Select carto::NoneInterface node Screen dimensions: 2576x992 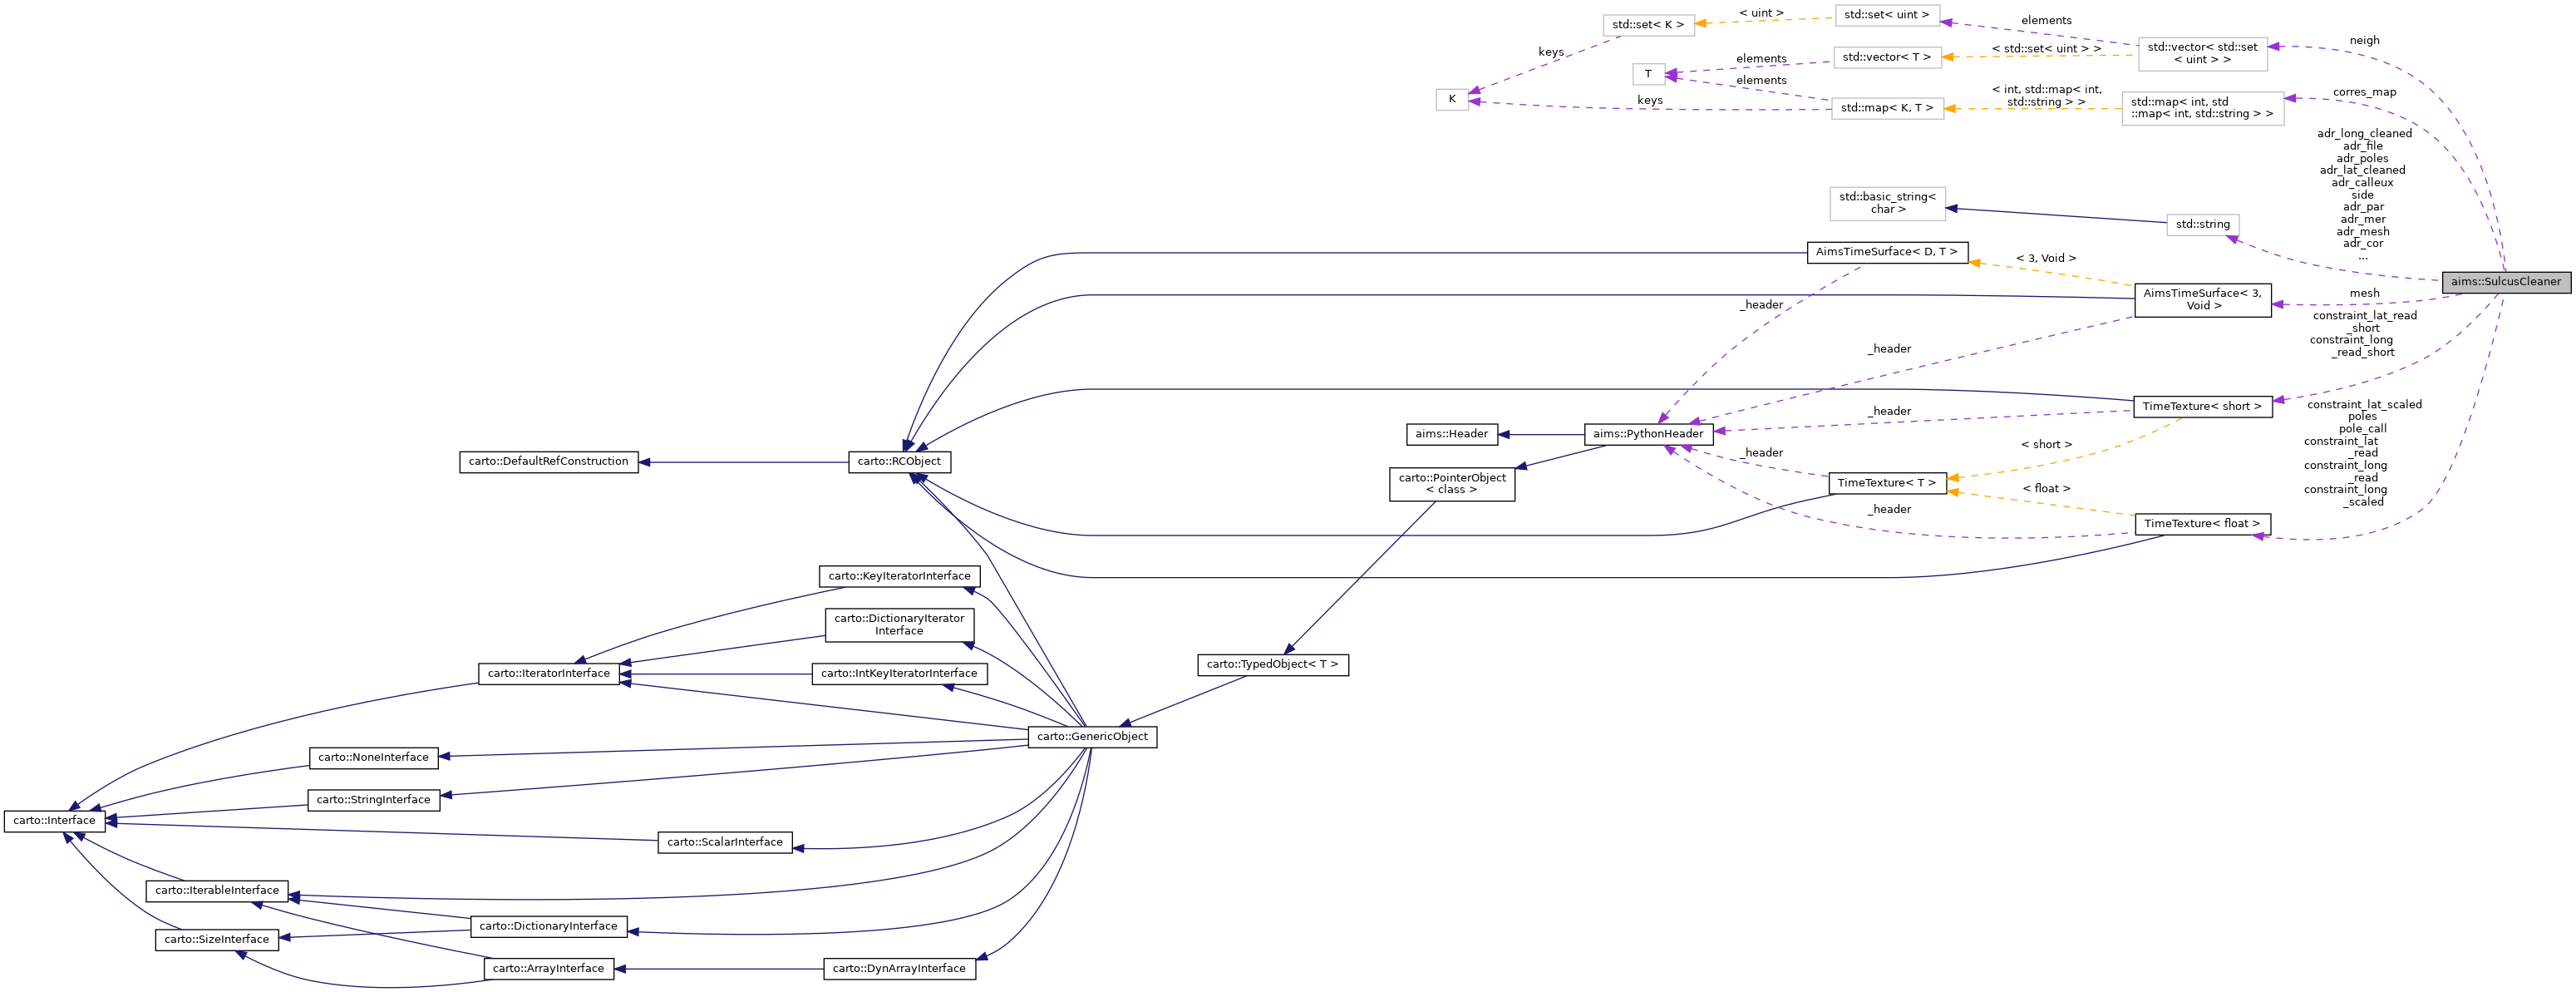[x=373, y=758]
